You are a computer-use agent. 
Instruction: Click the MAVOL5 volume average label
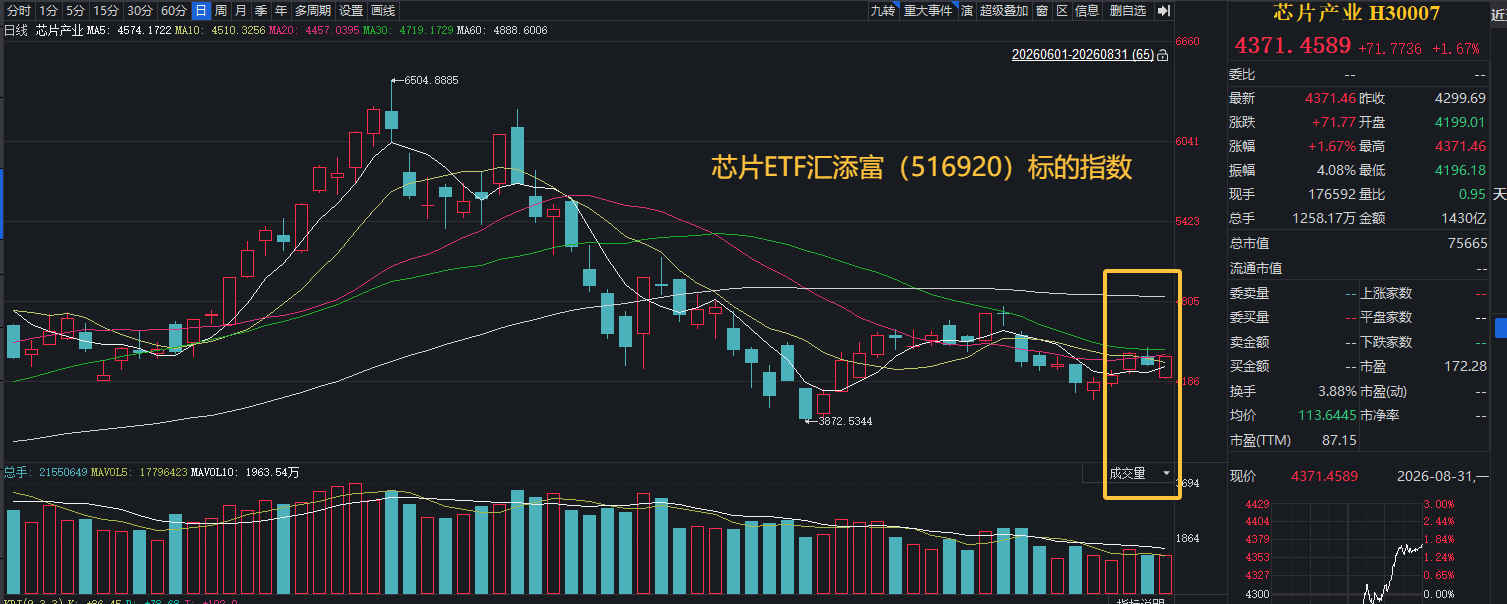click(x=141, y=472)
